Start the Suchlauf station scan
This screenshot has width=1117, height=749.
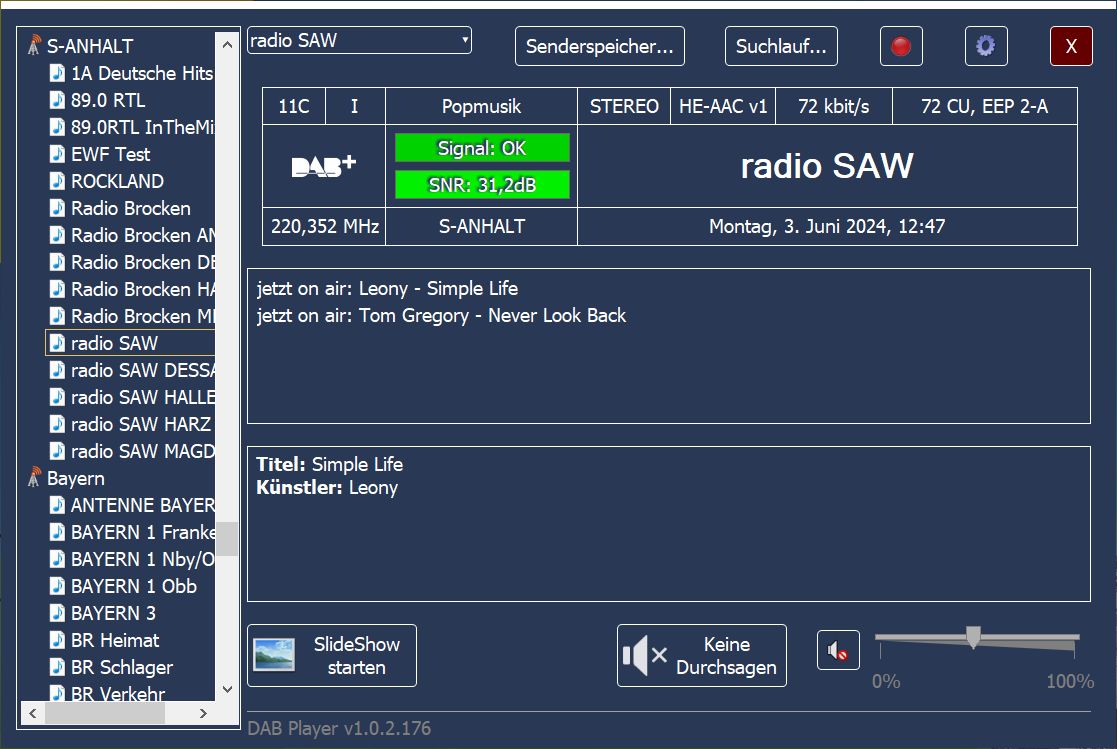click(781, 46)
